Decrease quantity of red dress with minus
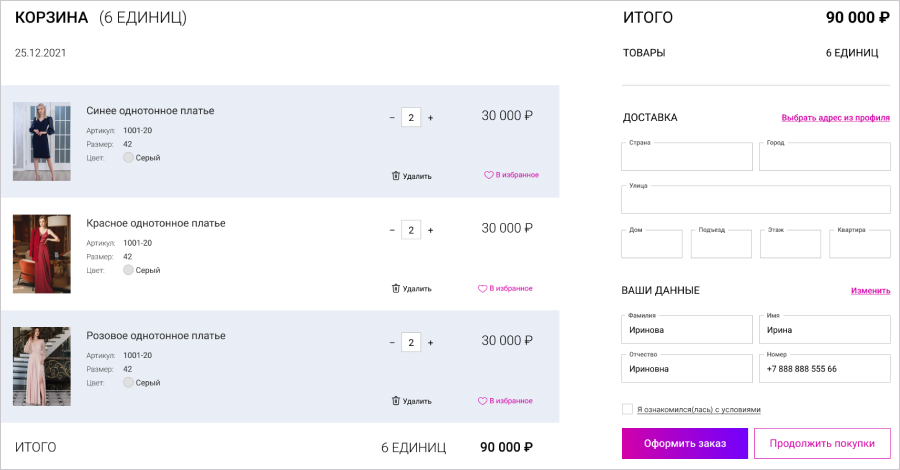Screen dimensions: 900x470 tap(392, 230)
